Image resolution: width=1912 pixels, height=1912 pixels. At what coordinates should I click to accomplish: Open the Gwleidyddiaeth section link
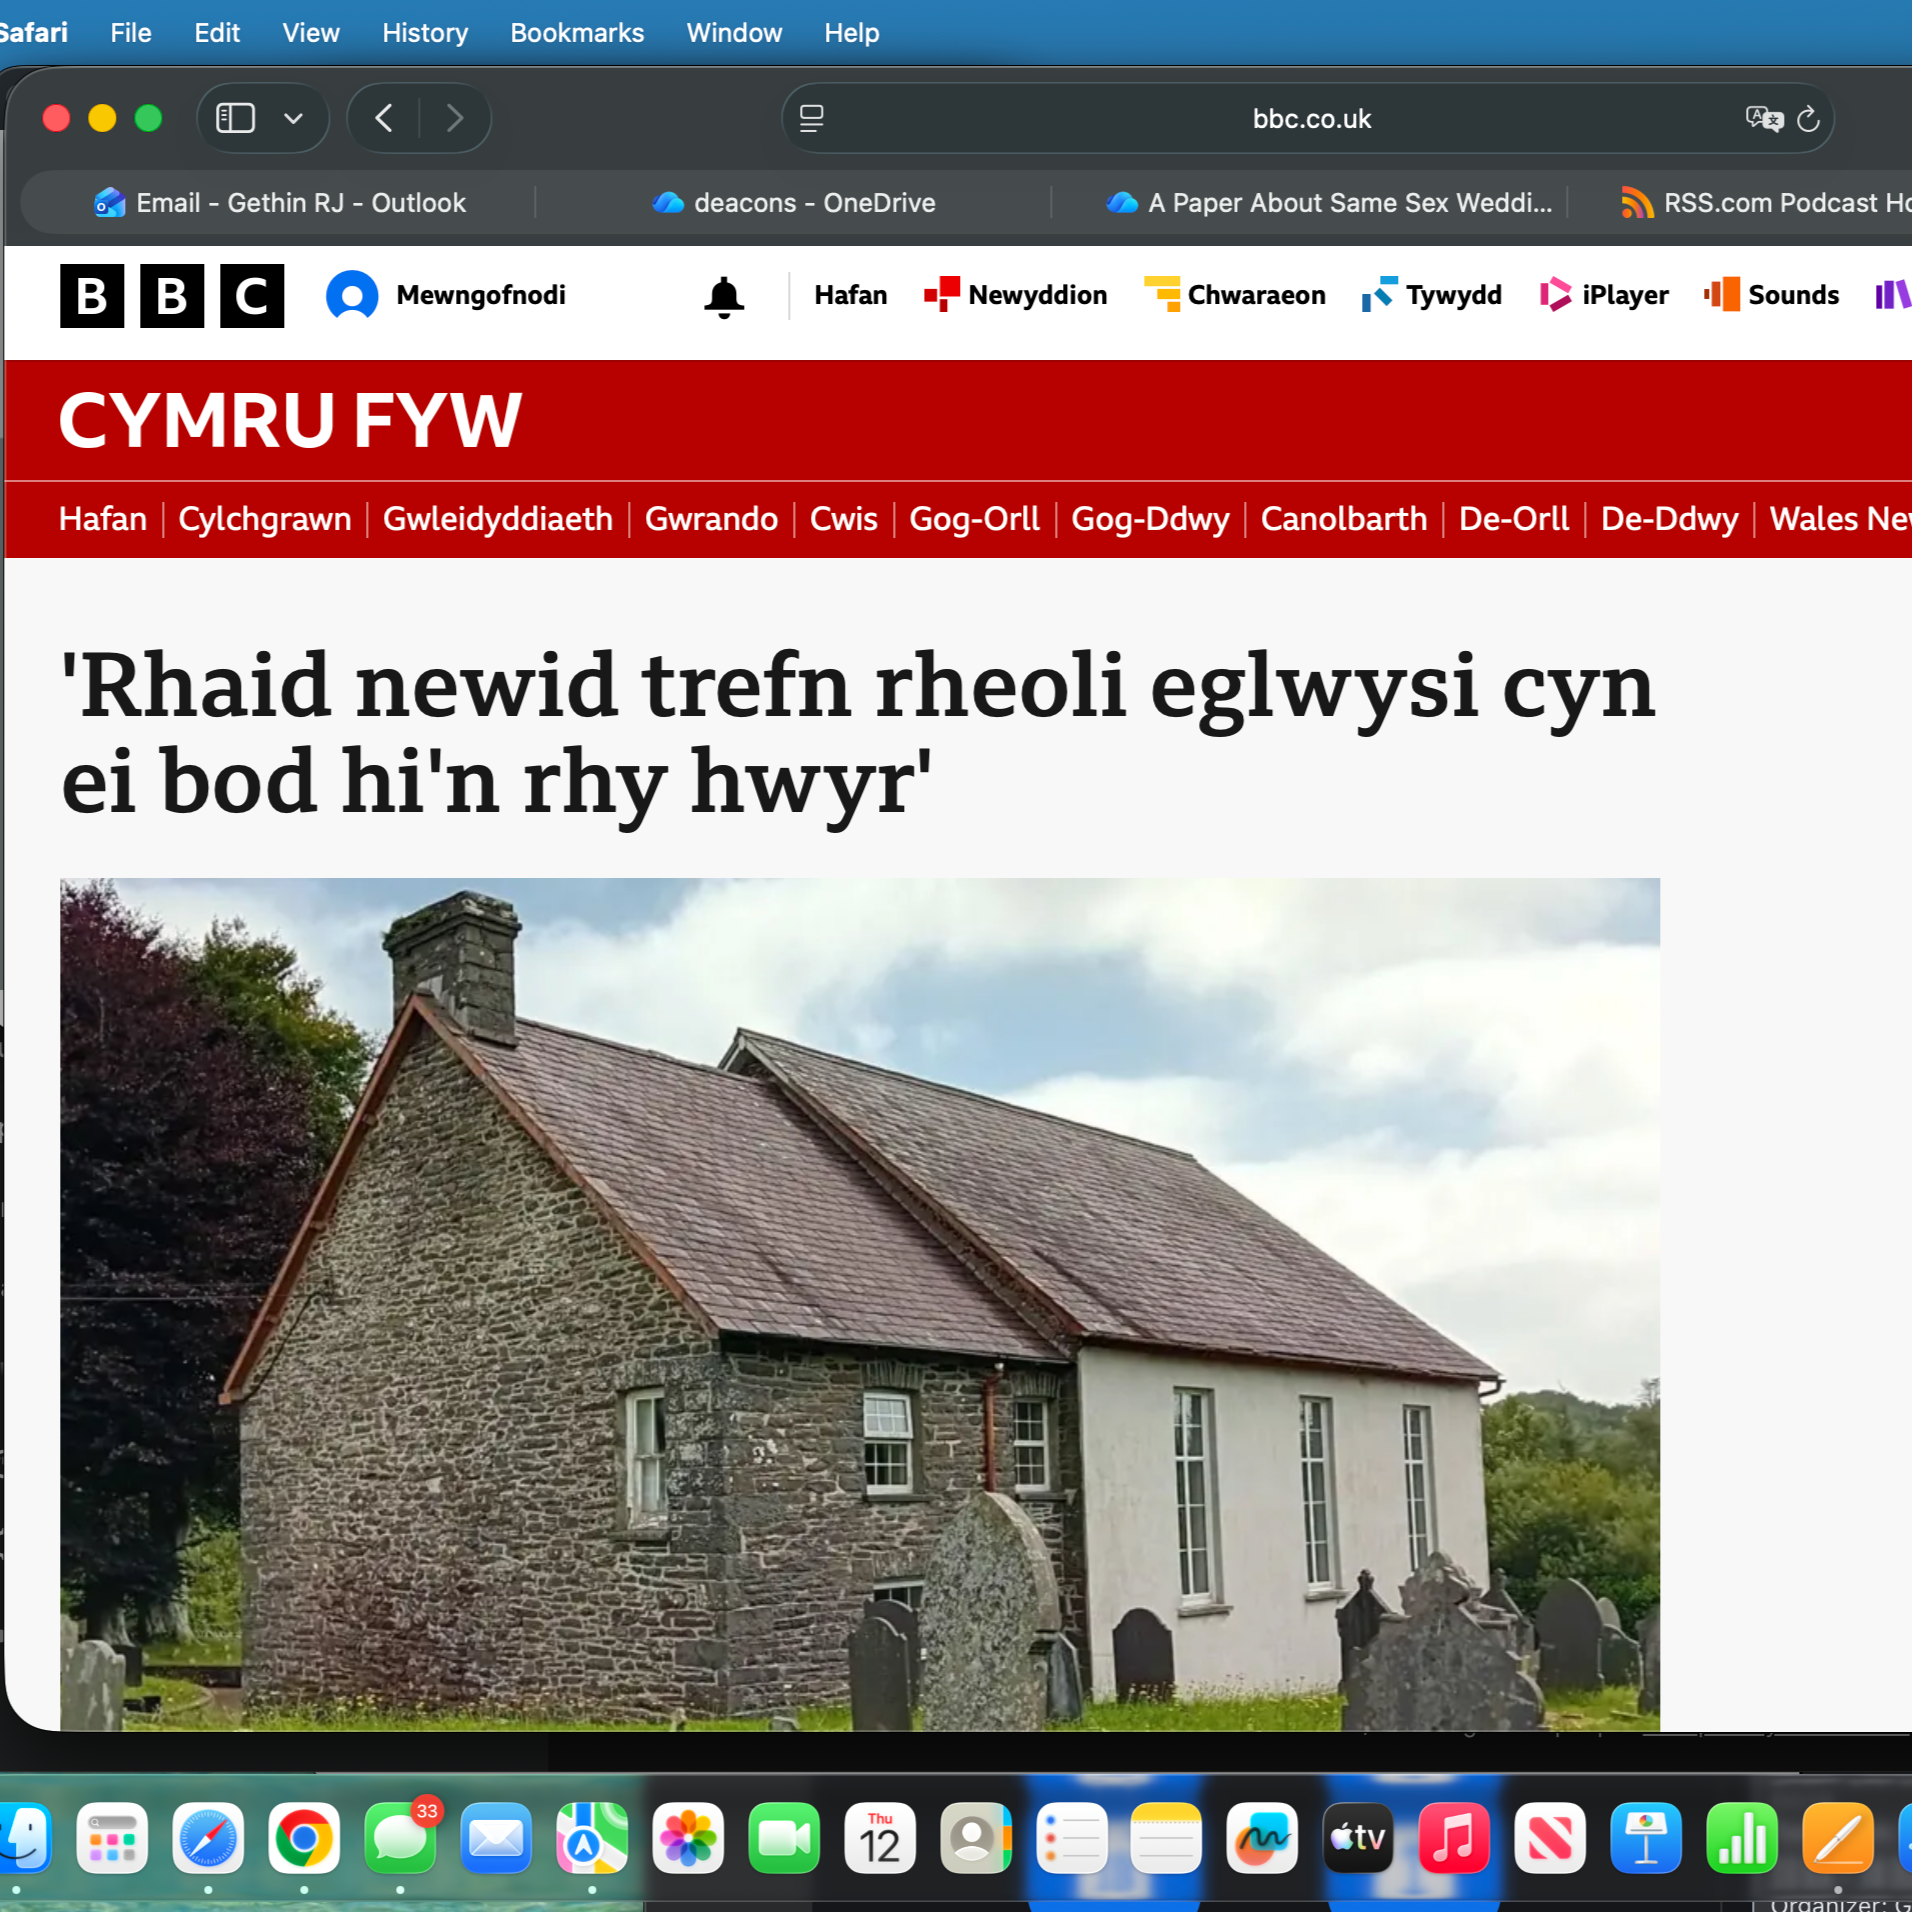(497, 519)
